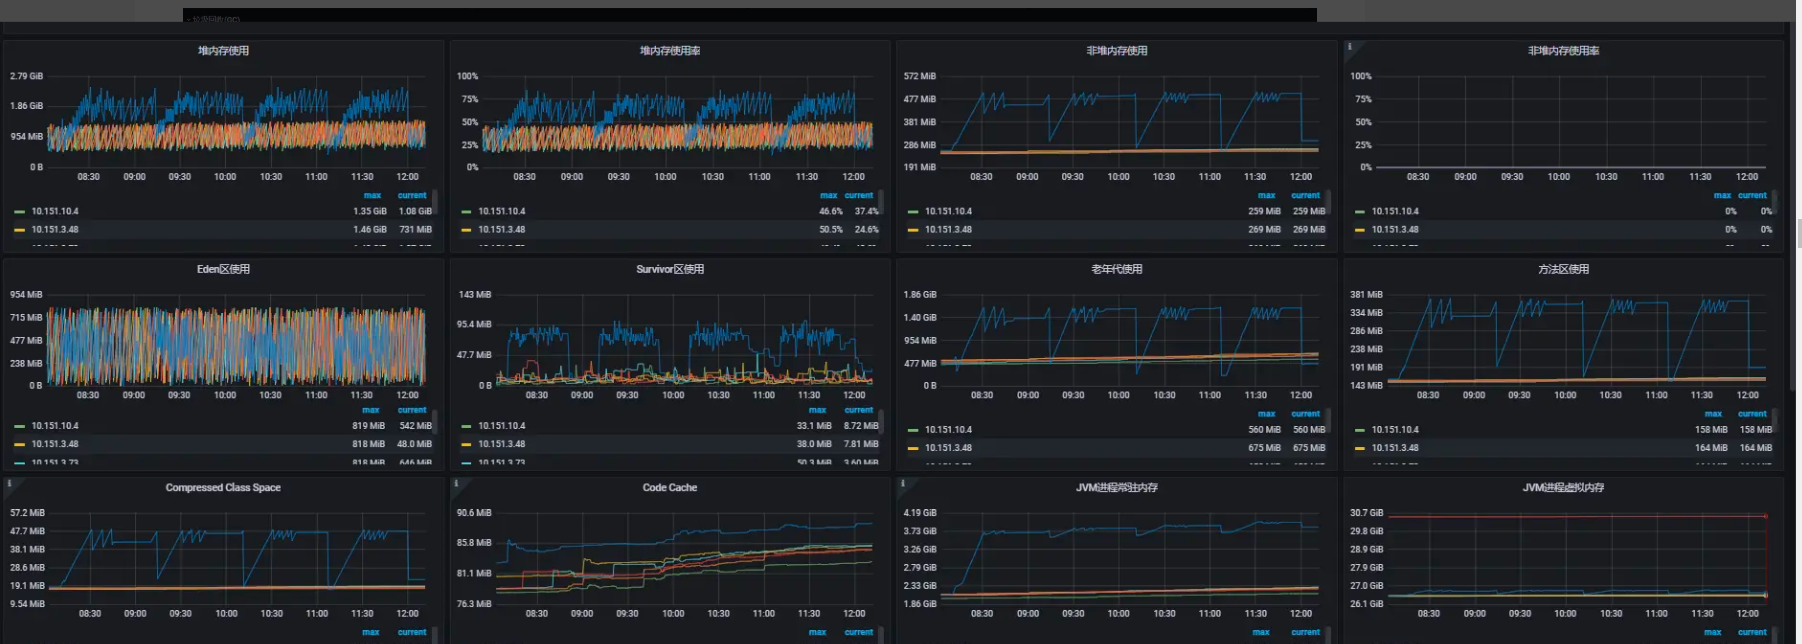Click max value 819 MiB in Eden区使用 legend

[368, 426]
